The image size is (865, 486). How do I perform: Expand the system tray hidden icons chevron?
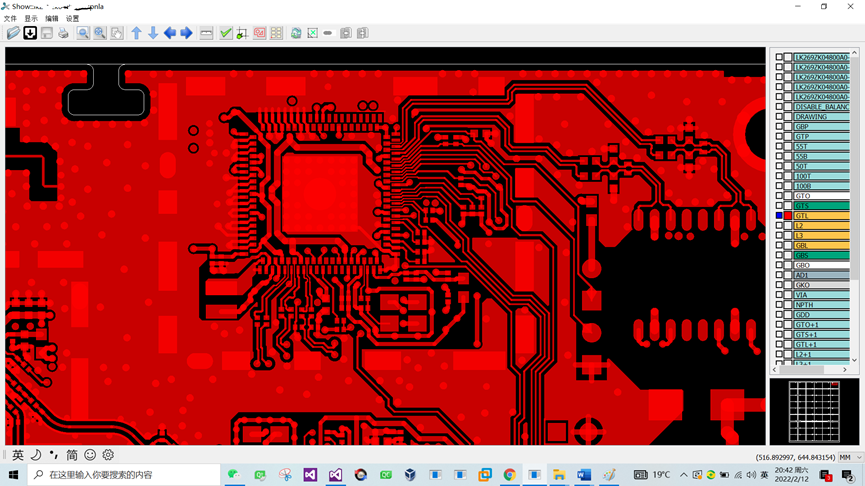coord(684,474)
